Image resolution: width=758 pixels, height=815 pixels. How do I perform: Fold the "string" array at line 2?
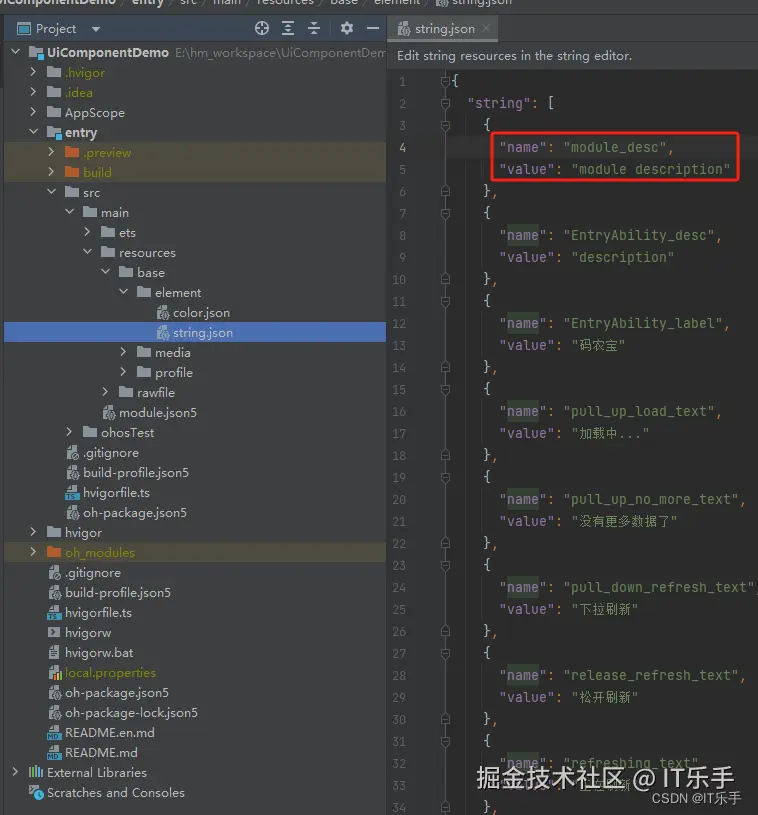pos(445,103)
